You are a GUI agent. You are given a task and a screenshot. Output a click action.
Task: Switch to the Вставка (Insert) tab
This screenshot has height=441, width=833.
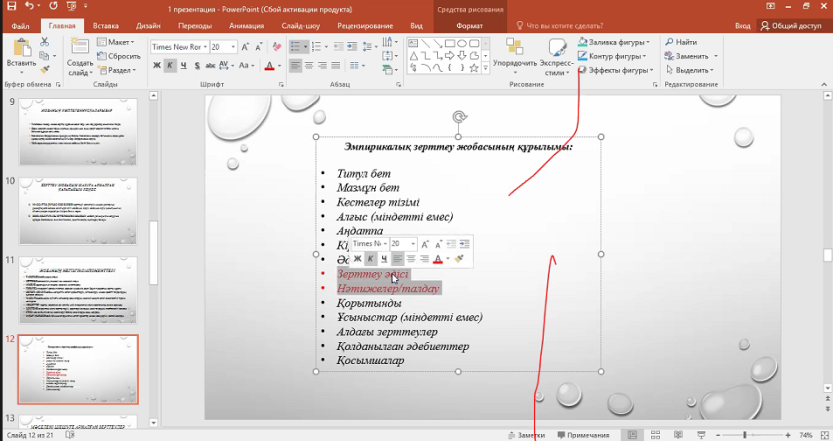pos(105,25)
